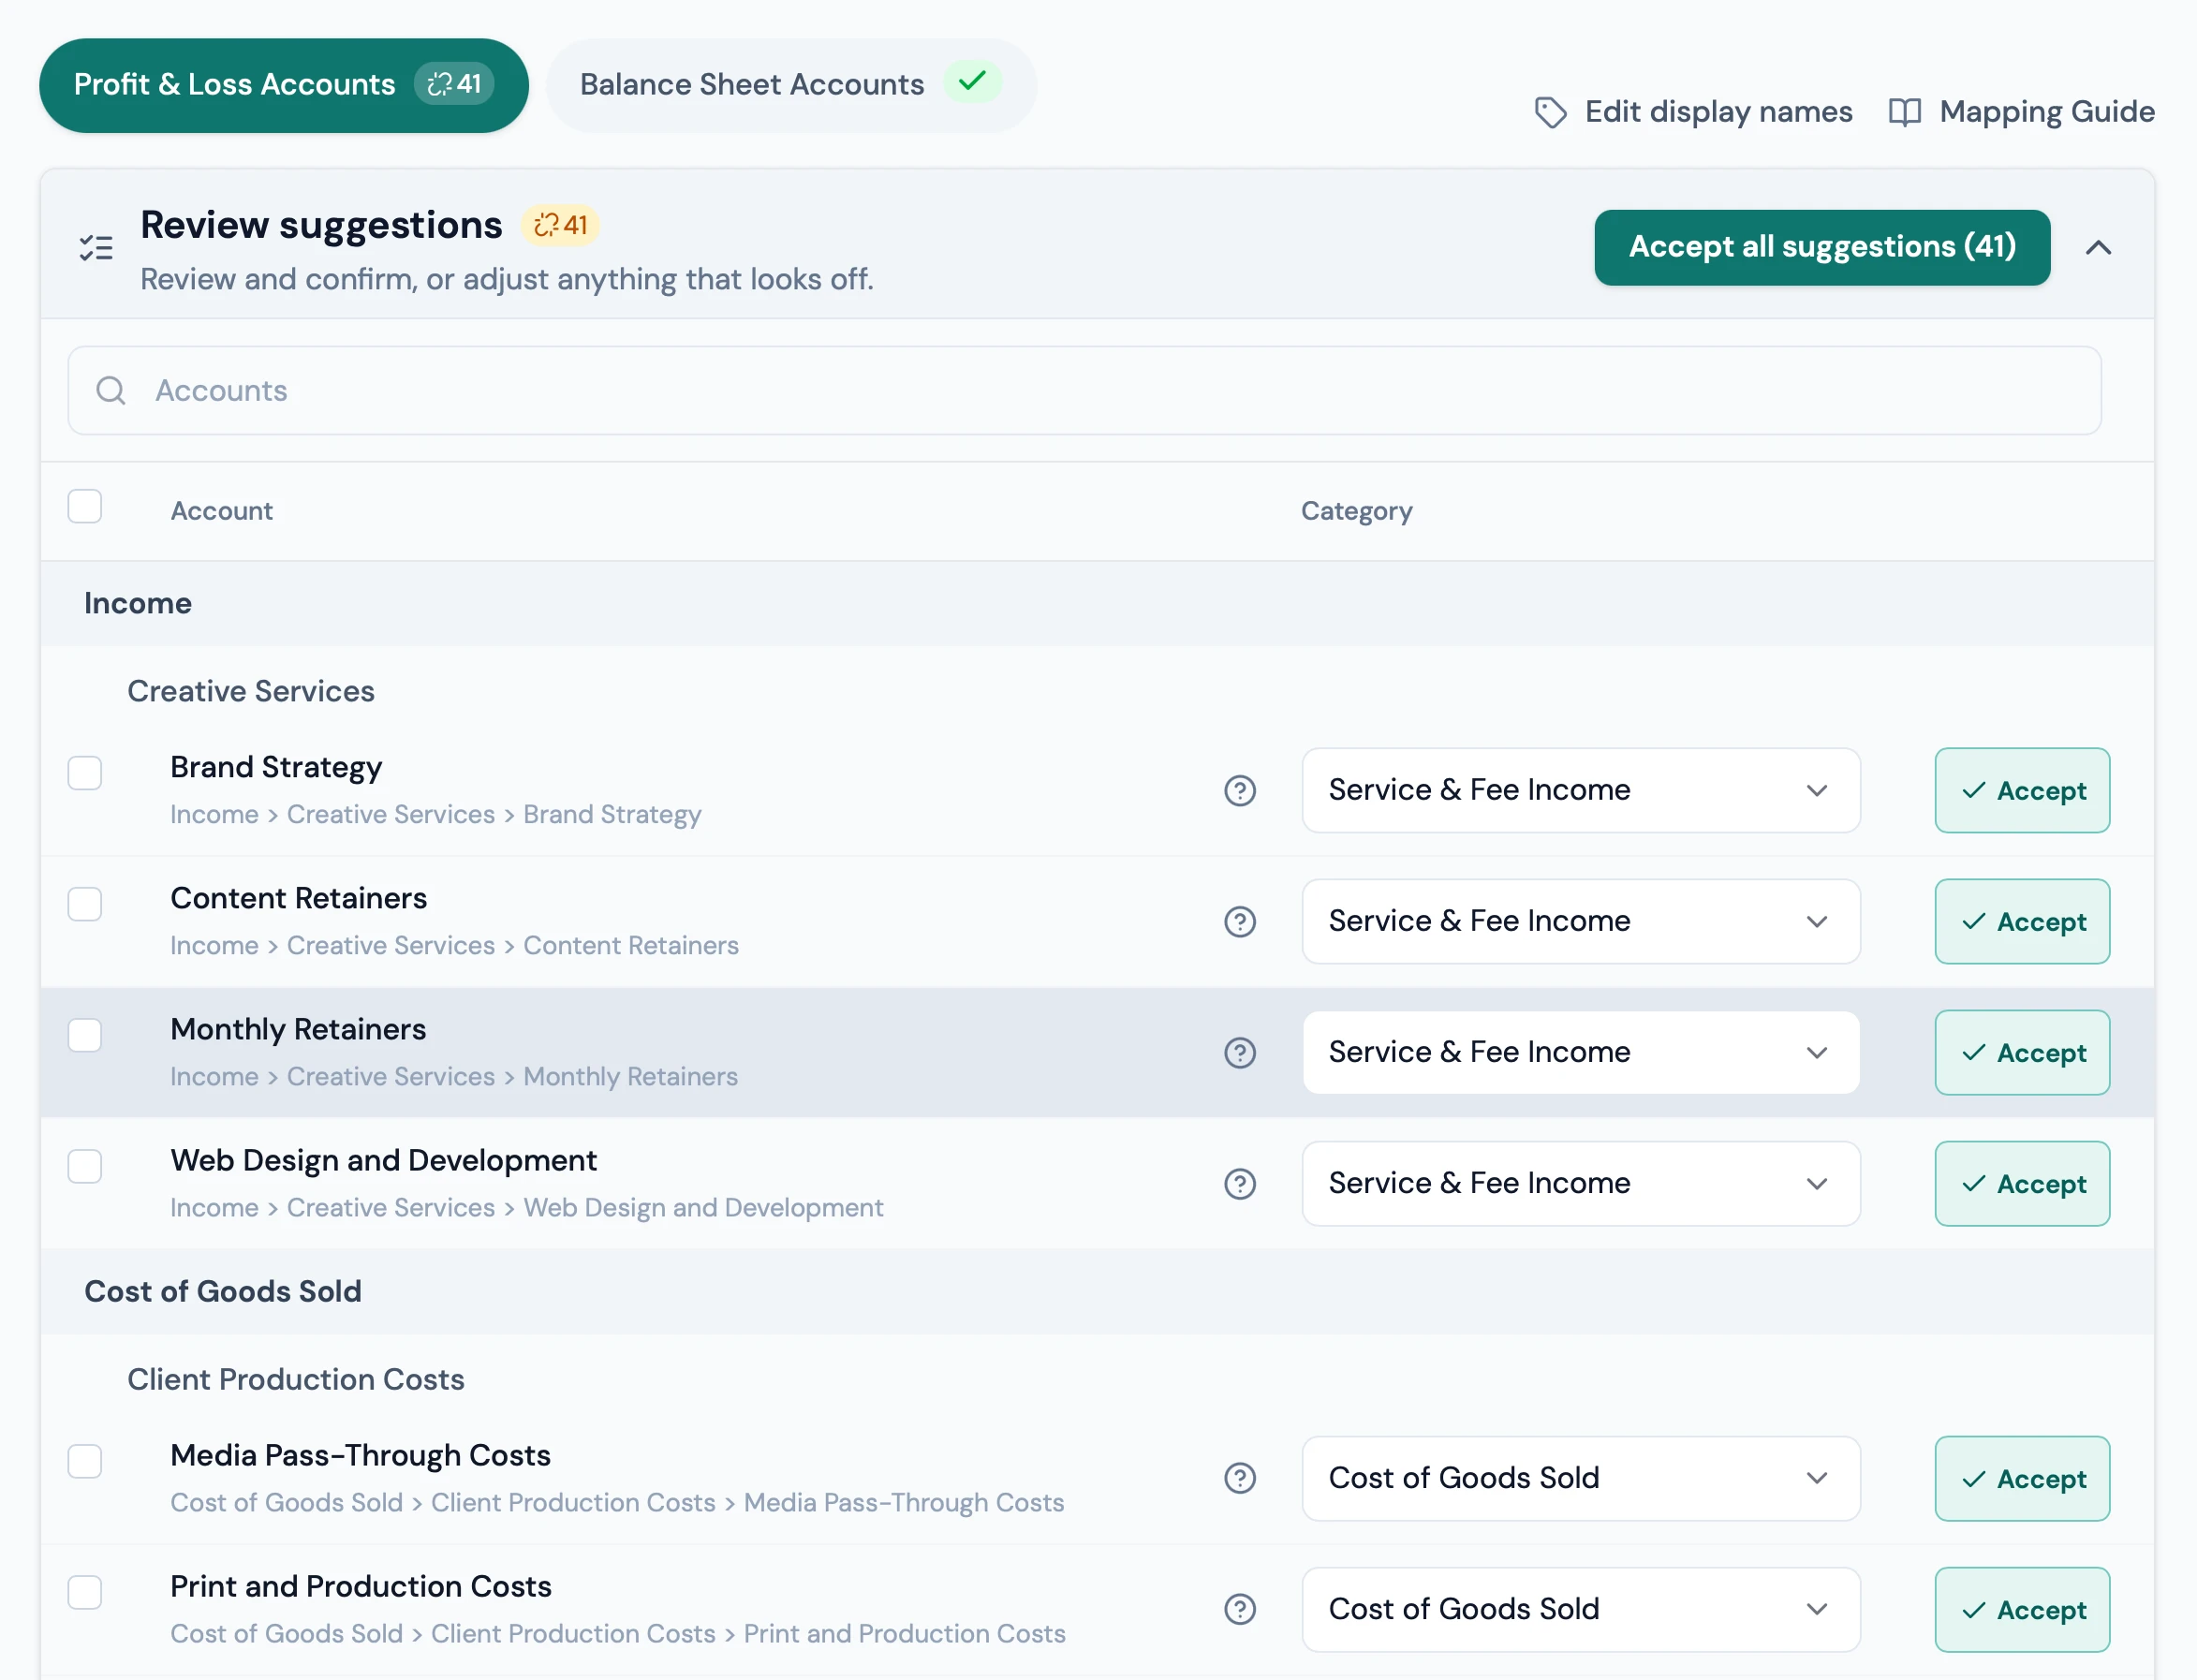Image resolution: width=2197 pixels, height=1680 pixels.
Task: Collapse the Review suggestions panel
Action: coord(2098,247)
